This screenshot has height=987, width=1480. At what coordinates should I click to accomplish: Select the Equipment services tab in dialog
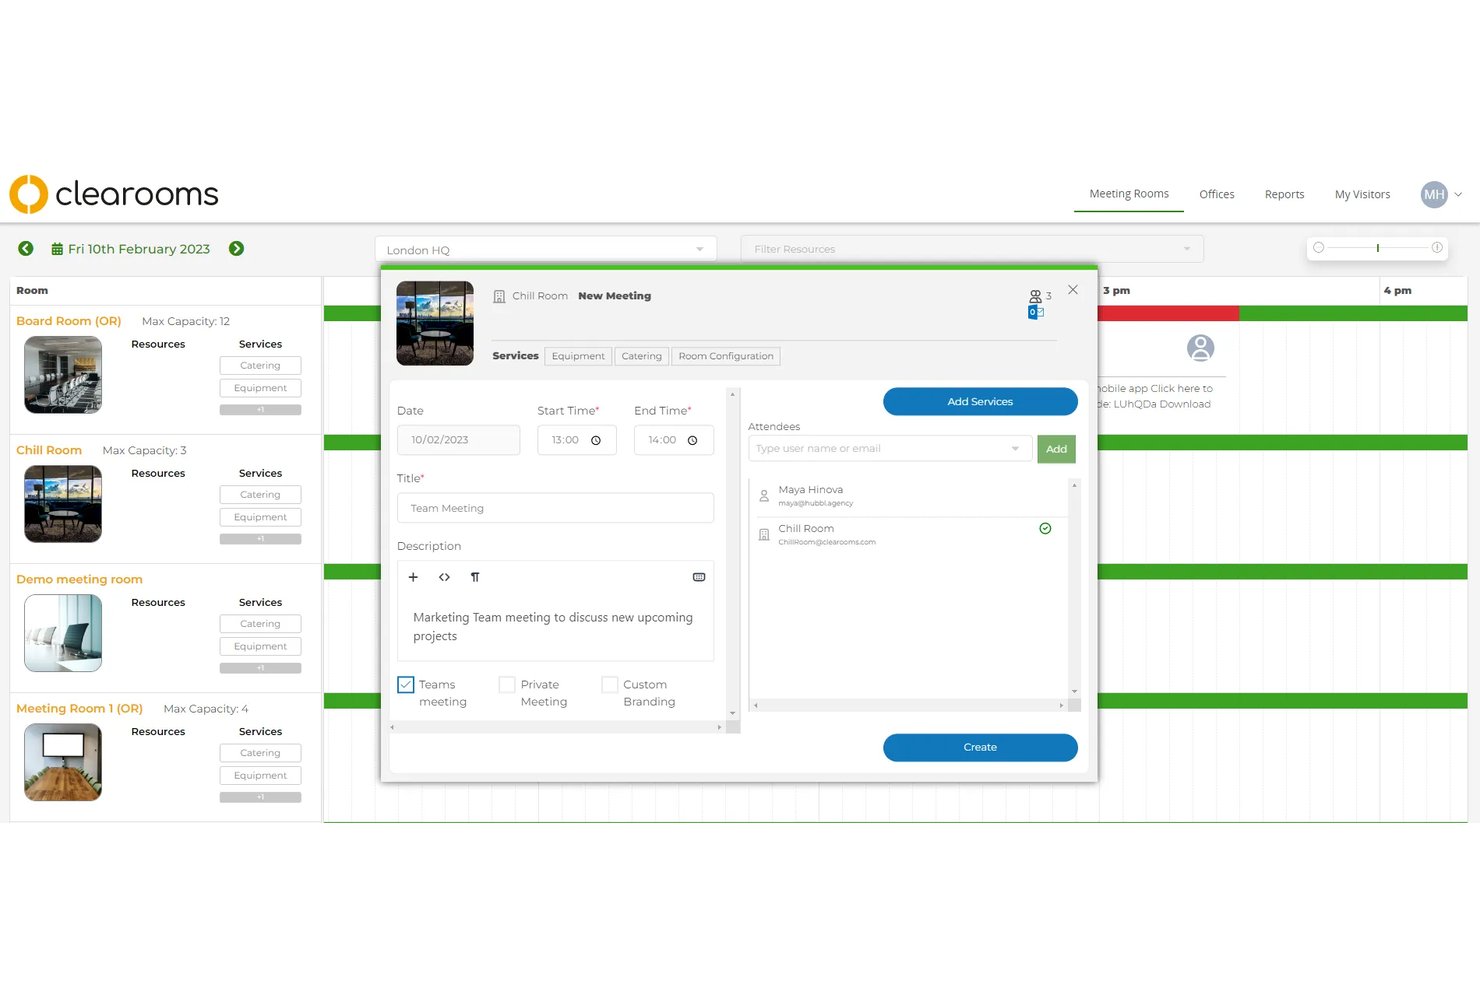(578, 356)
